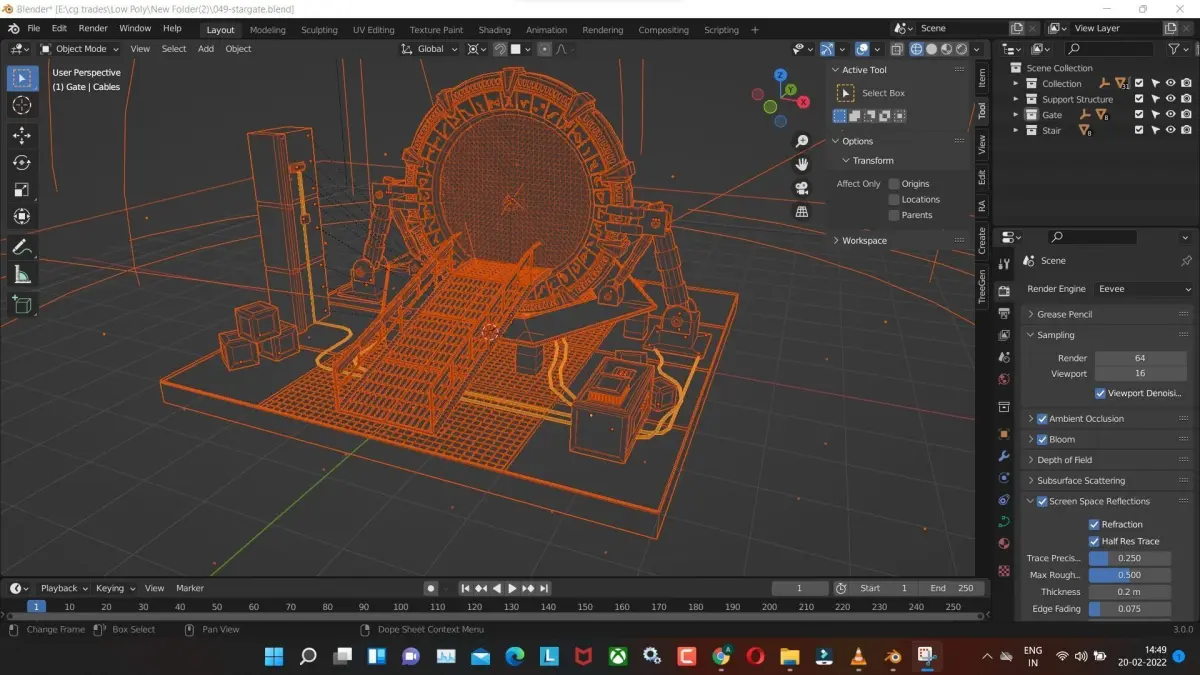Viewport: 1200px width, 675px height.
Task: Select the Add Cube tool
Action: (x=21, y=304)
